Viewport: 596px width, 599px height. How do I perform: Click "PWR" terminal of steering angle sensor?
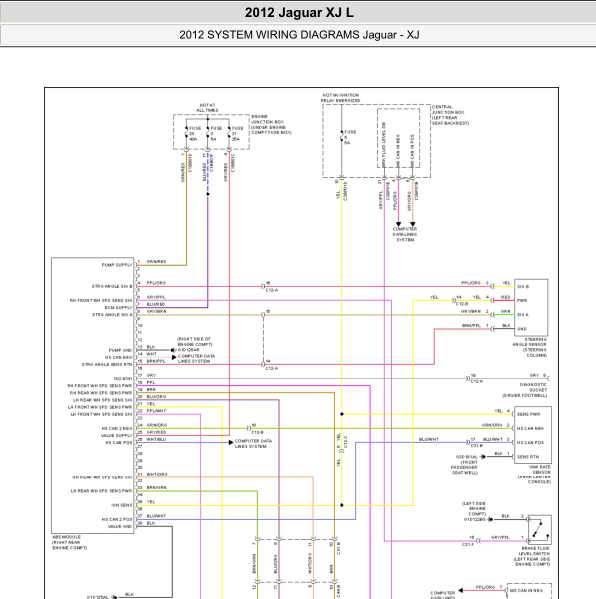522,301
